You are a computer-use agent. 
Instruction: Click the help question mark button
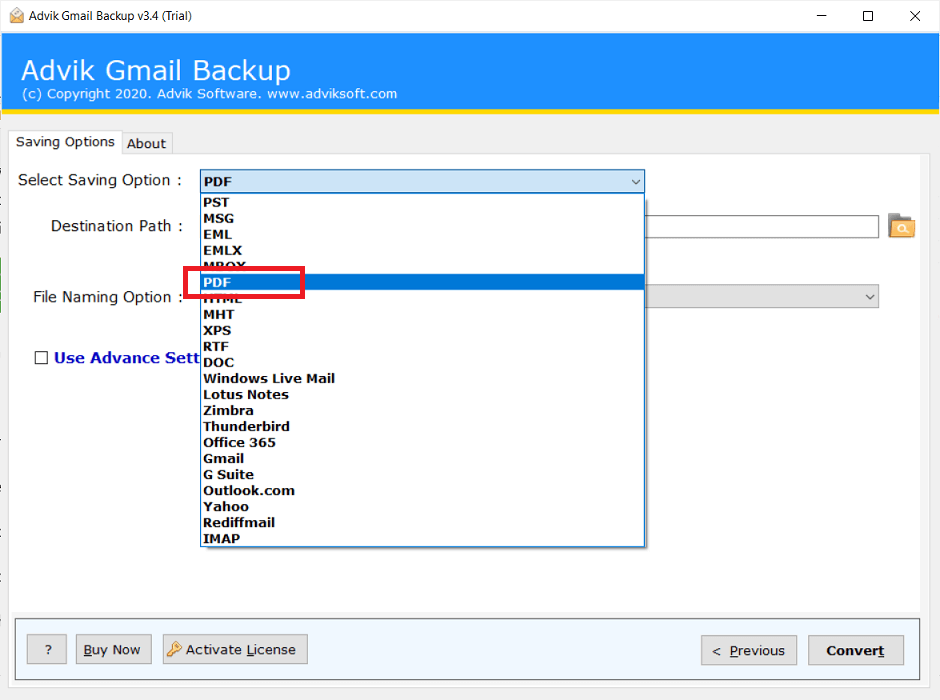tap(46, 649)
